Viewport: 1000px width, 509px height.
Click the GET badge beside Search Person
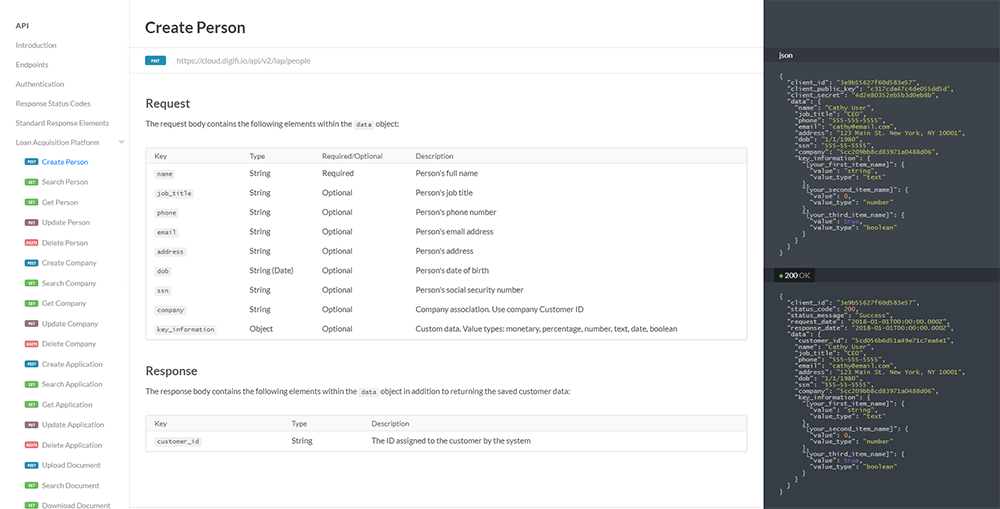coord(31,182)
